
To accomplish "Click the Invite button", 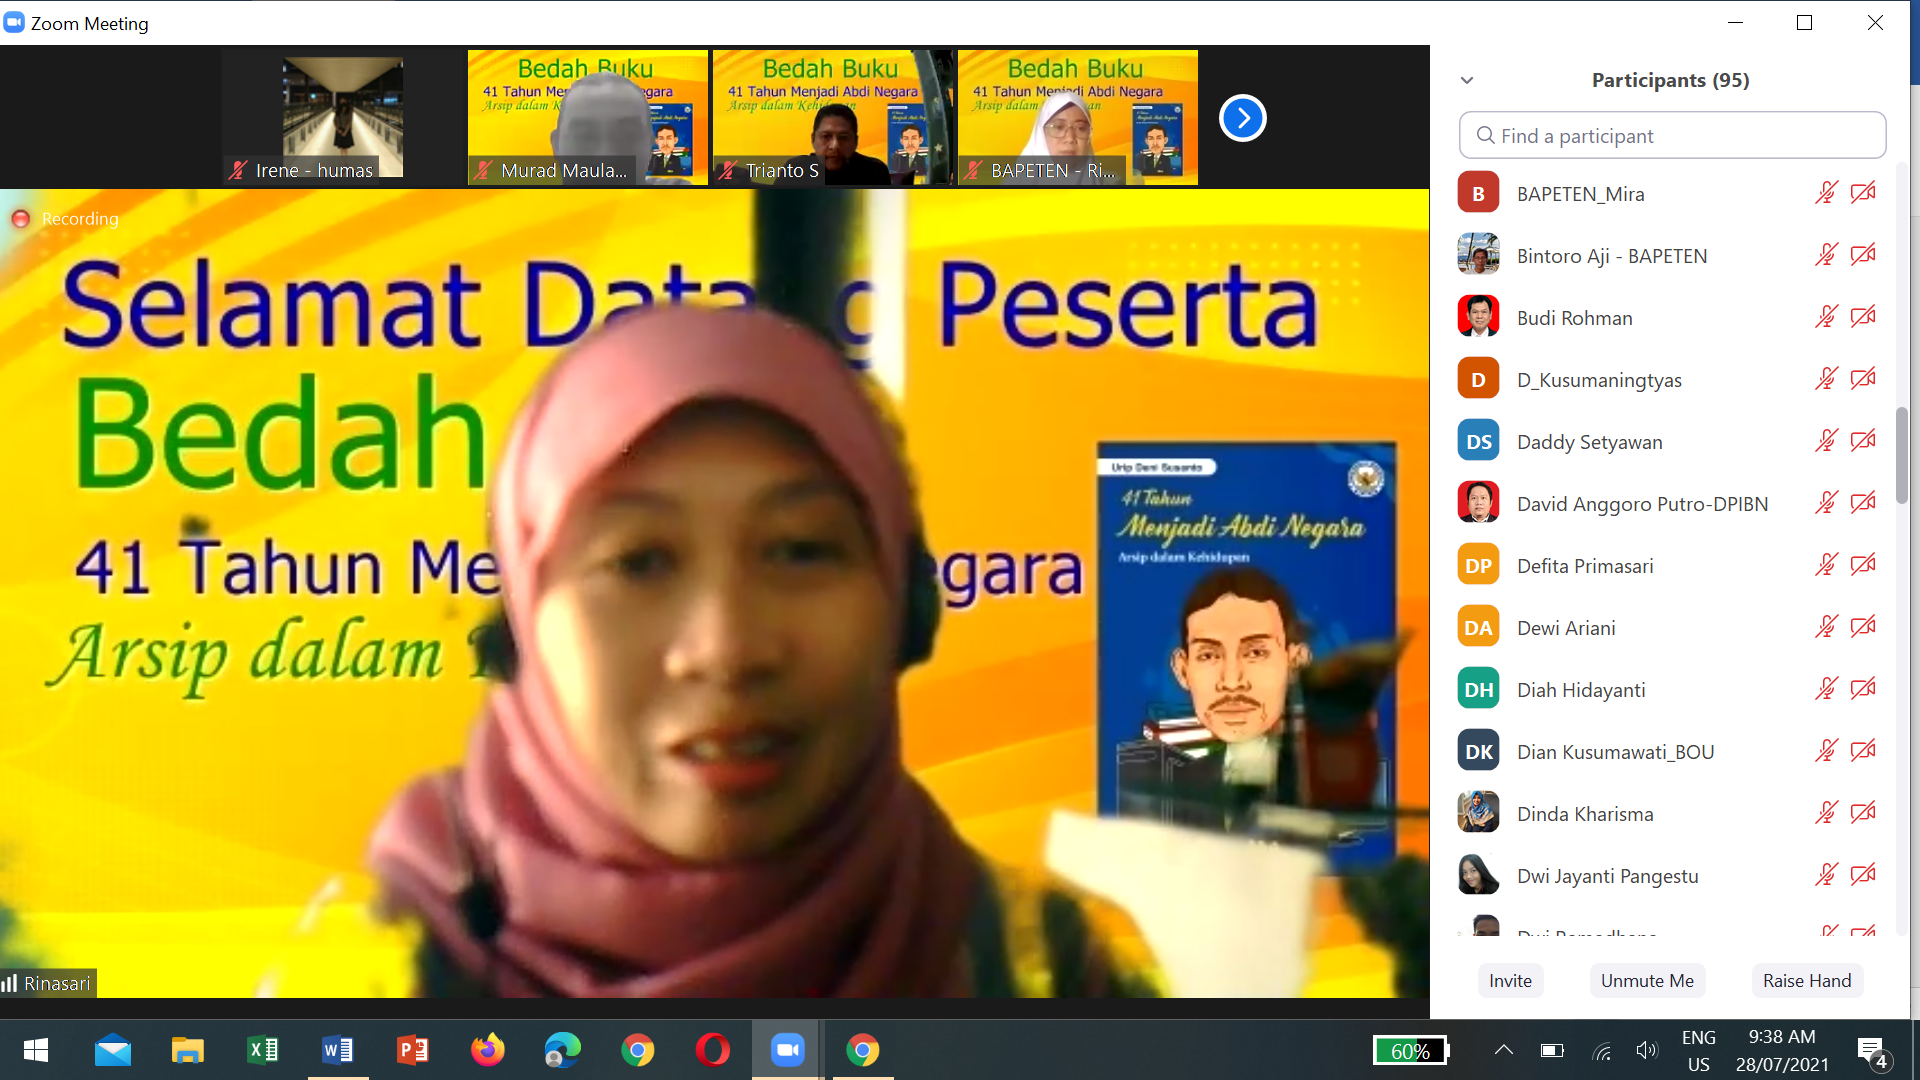I will tap(1510, 981).
